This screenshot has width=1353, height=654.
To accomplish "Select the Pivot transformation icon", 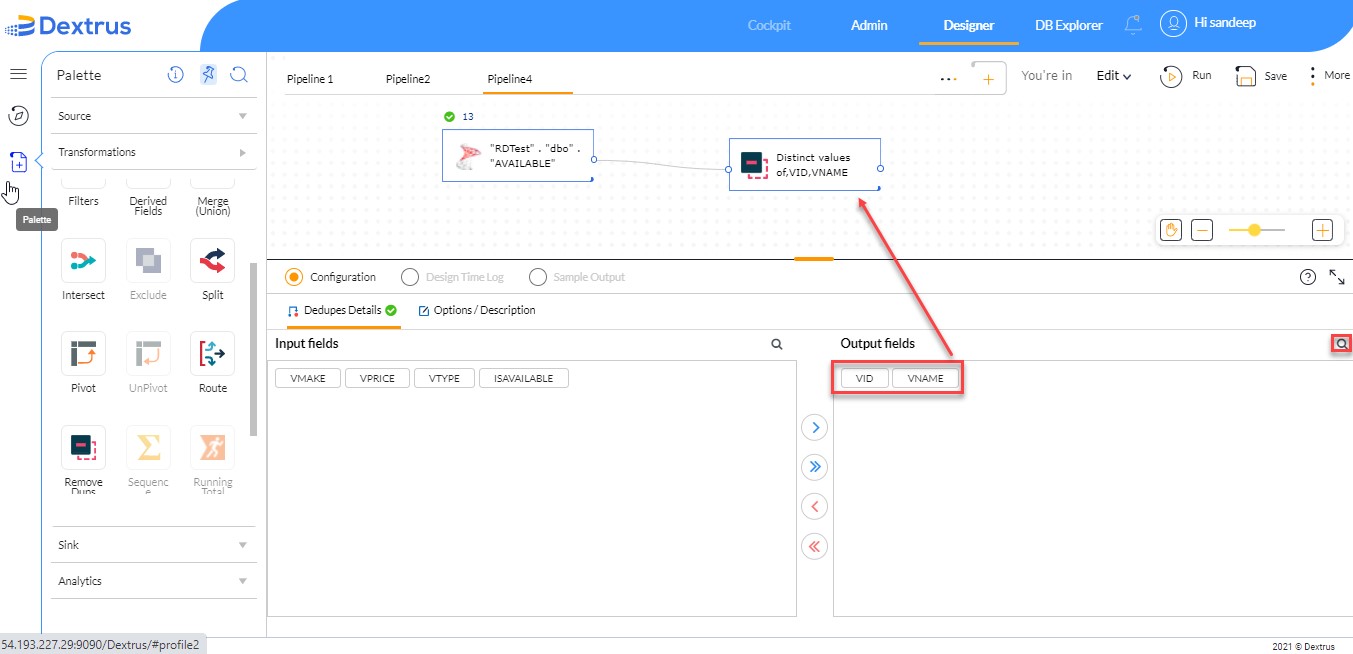I will (83, 354).
